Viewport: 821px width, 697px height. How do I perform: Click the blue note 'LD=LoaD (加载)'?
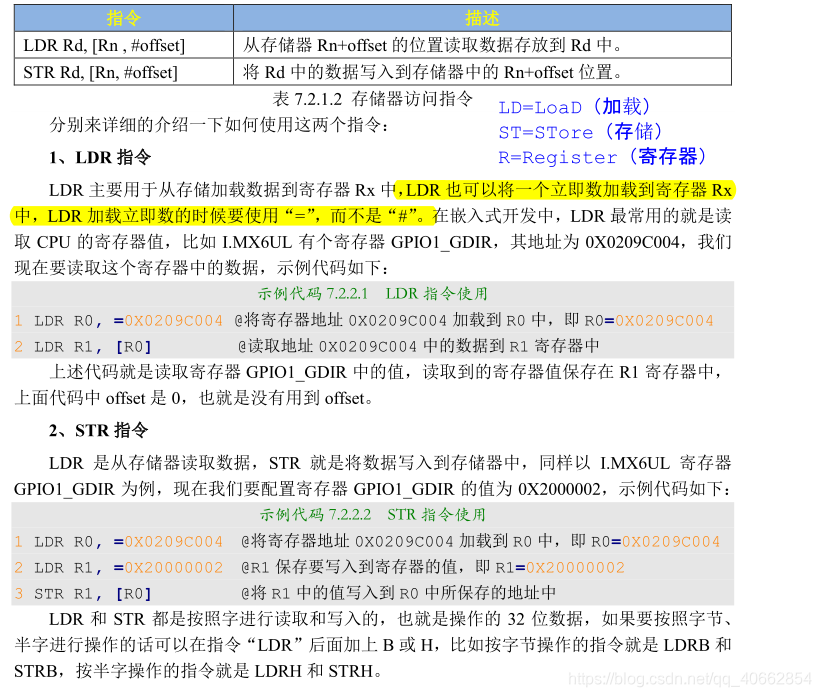pyautogui.click(x=574, y=107)
